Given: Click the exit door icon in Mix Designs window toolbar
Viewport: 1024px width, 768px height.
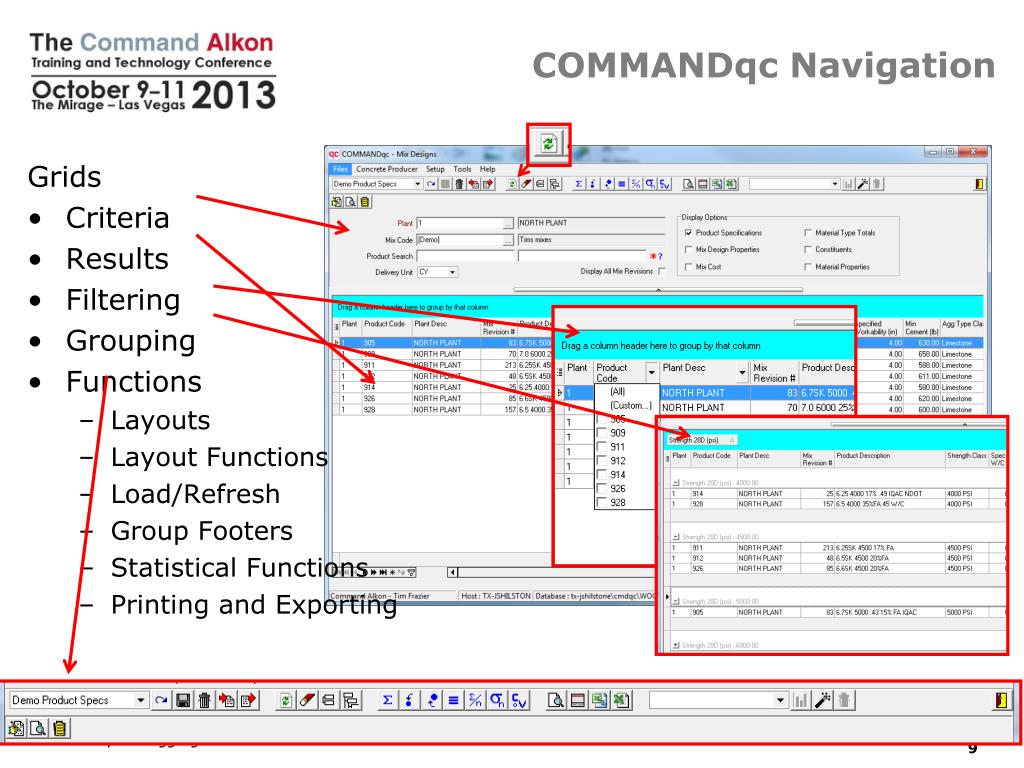Looking at the screenshot, I should tap(978, 184).
